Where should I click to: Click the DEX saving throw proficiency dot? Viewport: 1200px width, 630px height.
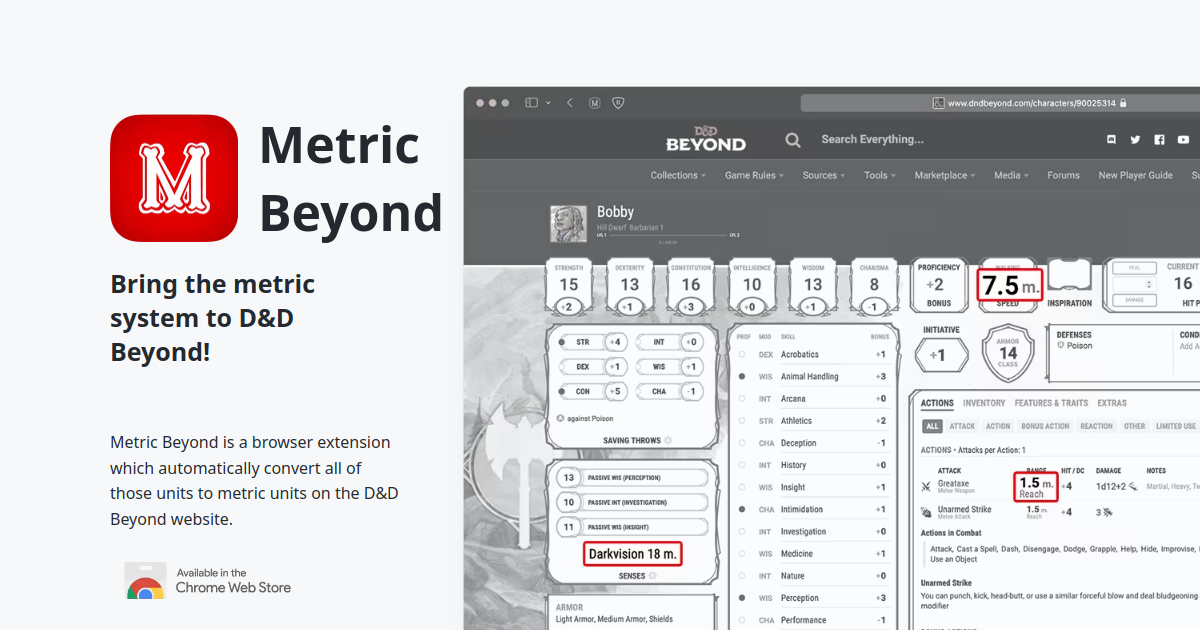coord(562,367)
